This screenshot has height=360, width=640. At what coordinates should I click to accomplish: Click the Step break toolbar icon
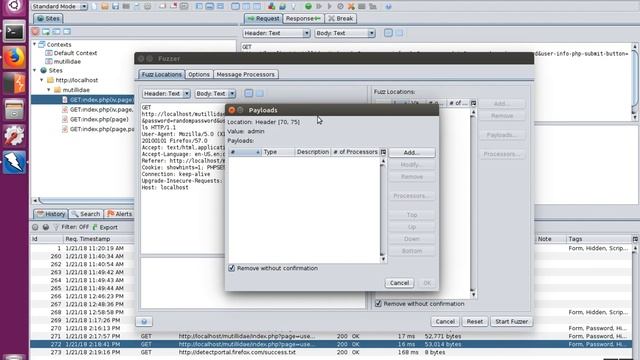319,6
